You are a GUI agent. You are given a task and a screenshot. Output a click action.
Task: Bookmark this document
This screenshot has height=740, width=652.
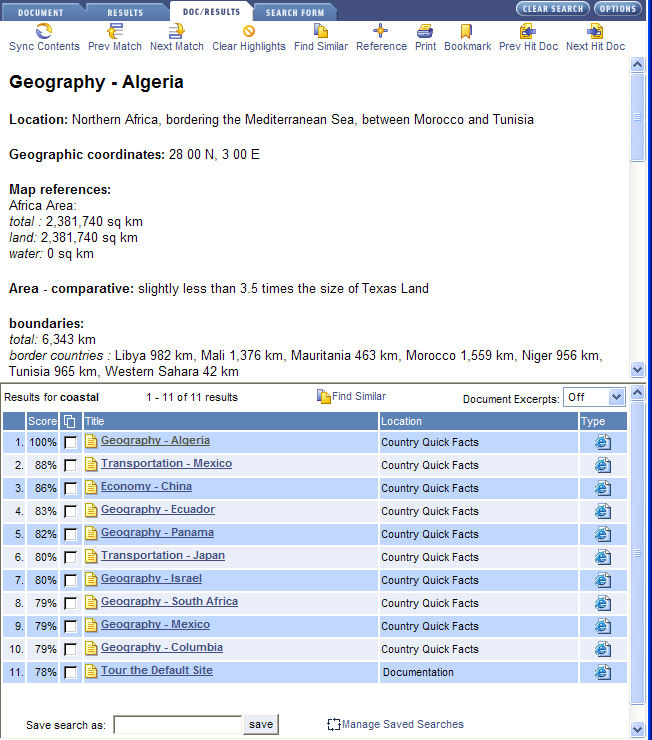[467, 31]
